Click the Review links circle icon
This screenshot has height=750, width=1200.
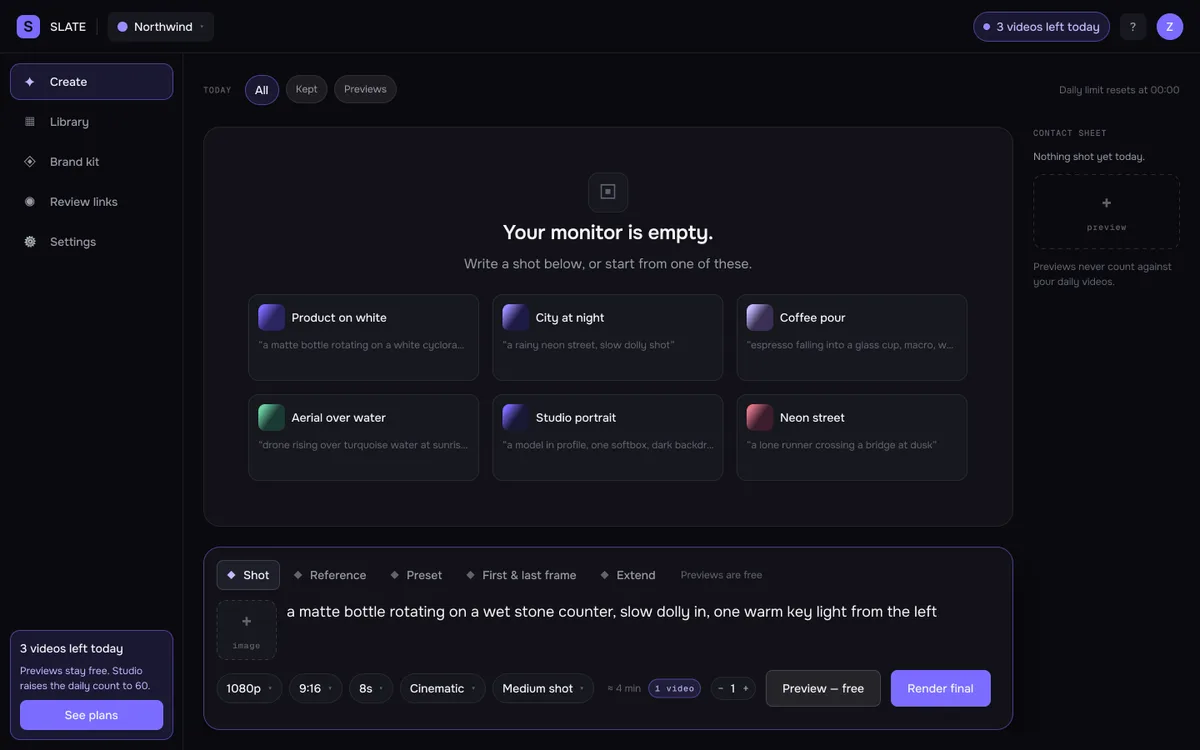click(30, 202)
